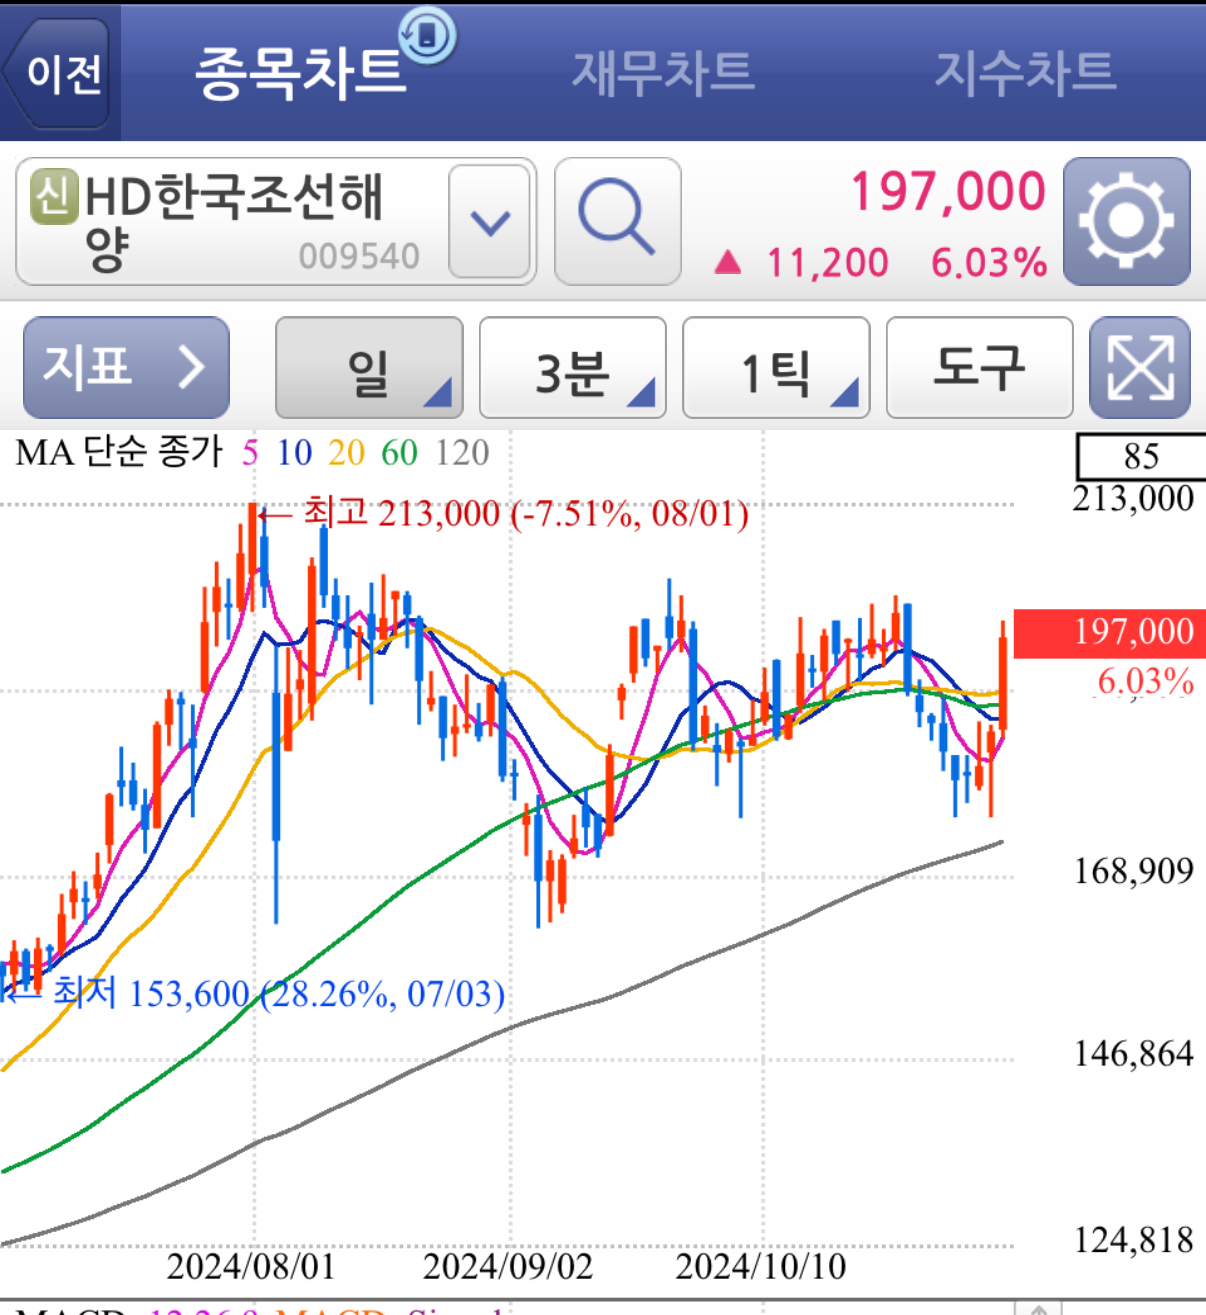This screenshot has width=1206, height=1315.
Task: Open the stock selector dropdown chevron
Action: point(489,222)
